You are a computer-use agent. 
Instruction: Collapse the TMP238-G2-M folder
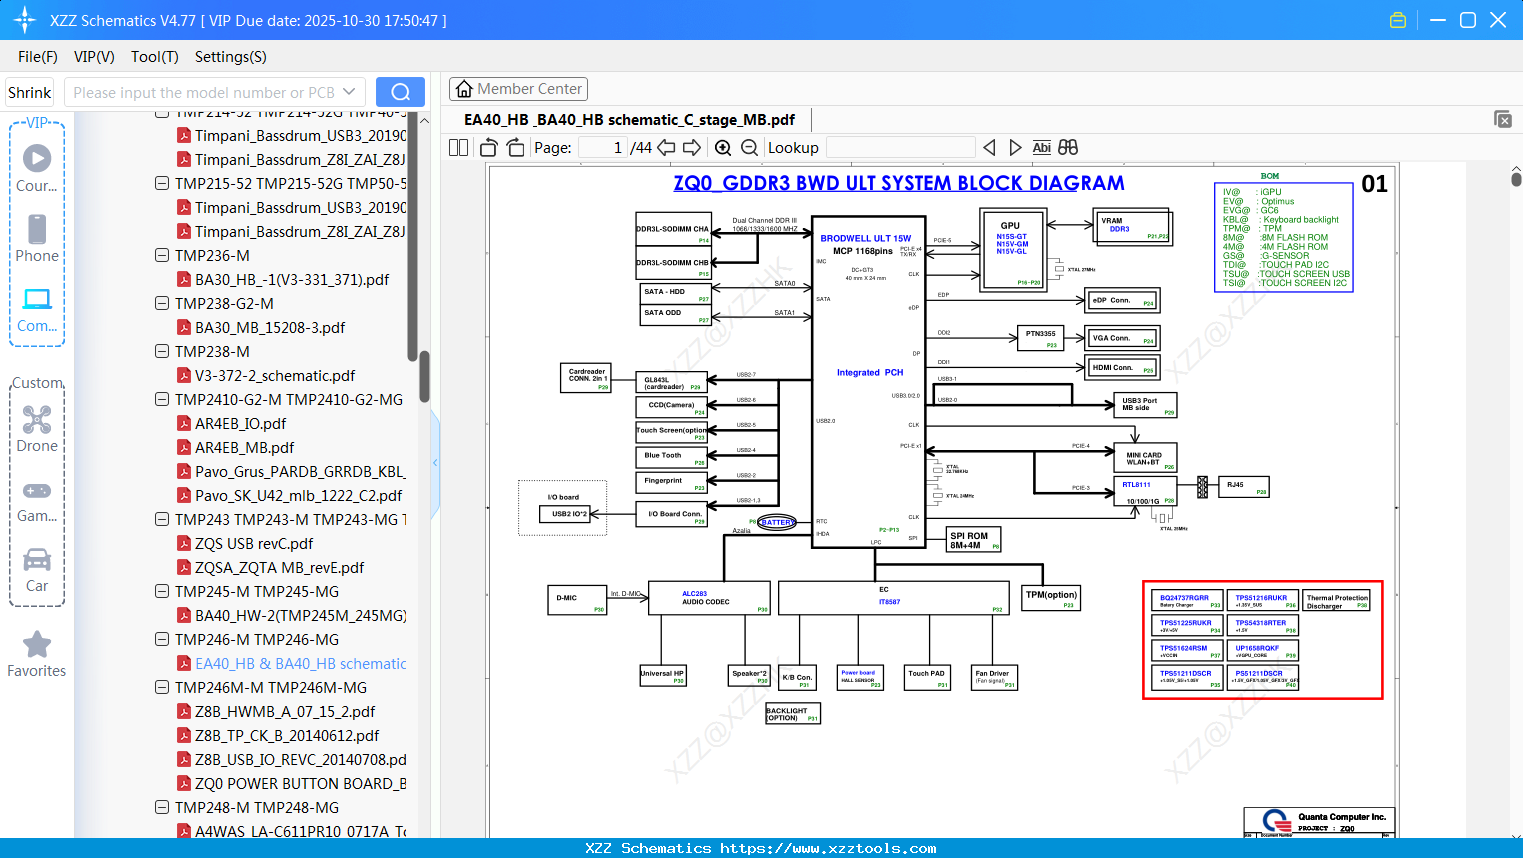click(162, 304)
